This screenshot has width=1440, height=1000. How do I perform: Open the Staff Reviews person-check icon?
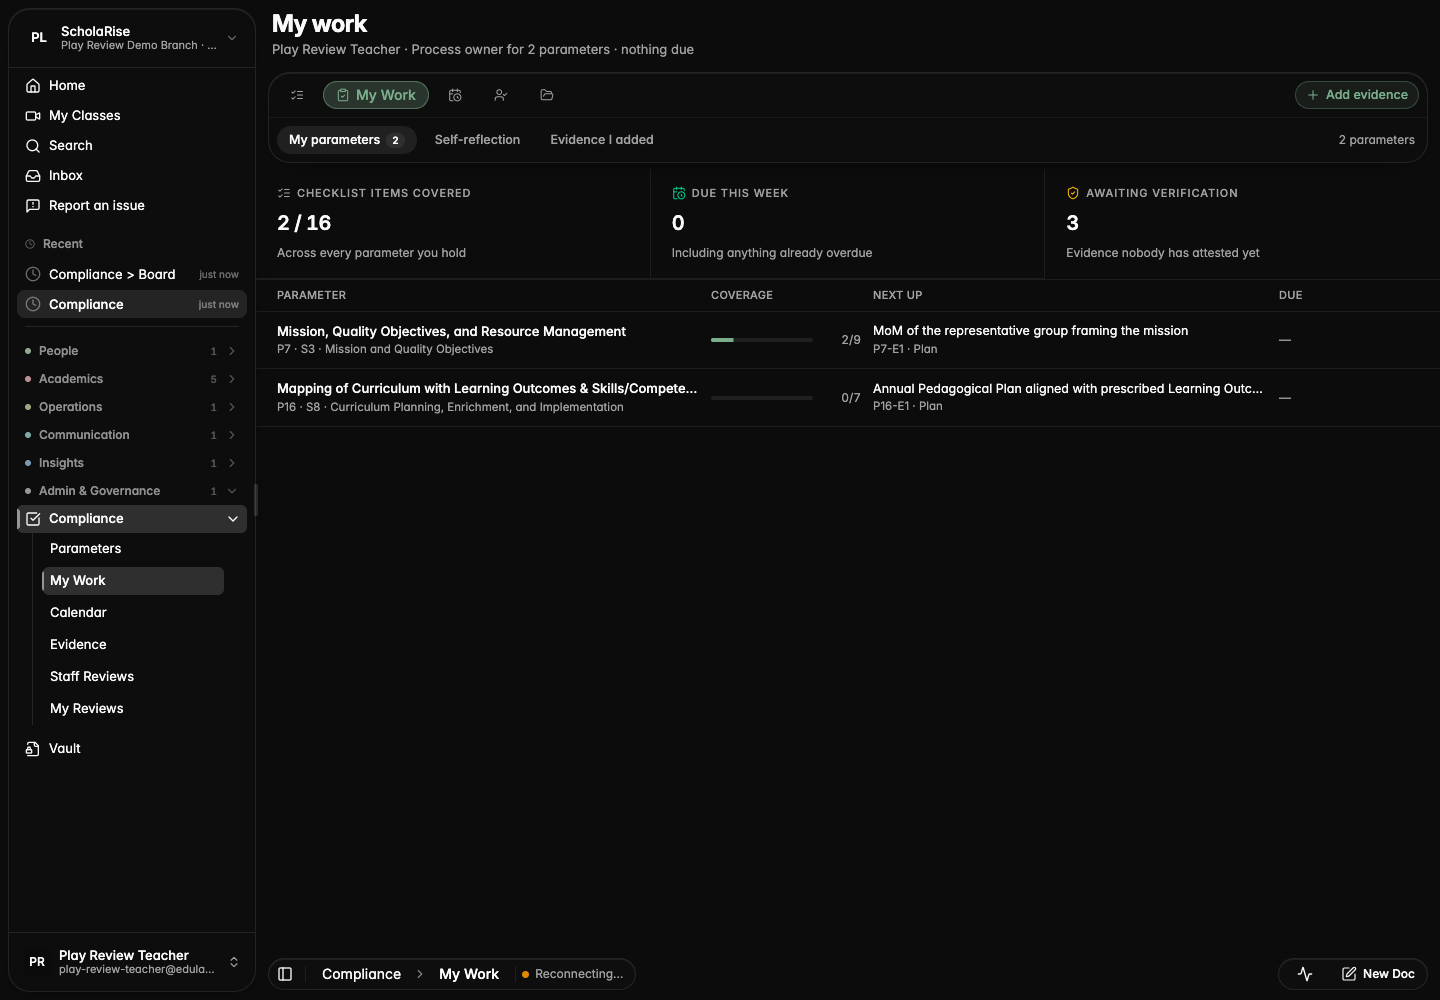[x=501, y=95]
